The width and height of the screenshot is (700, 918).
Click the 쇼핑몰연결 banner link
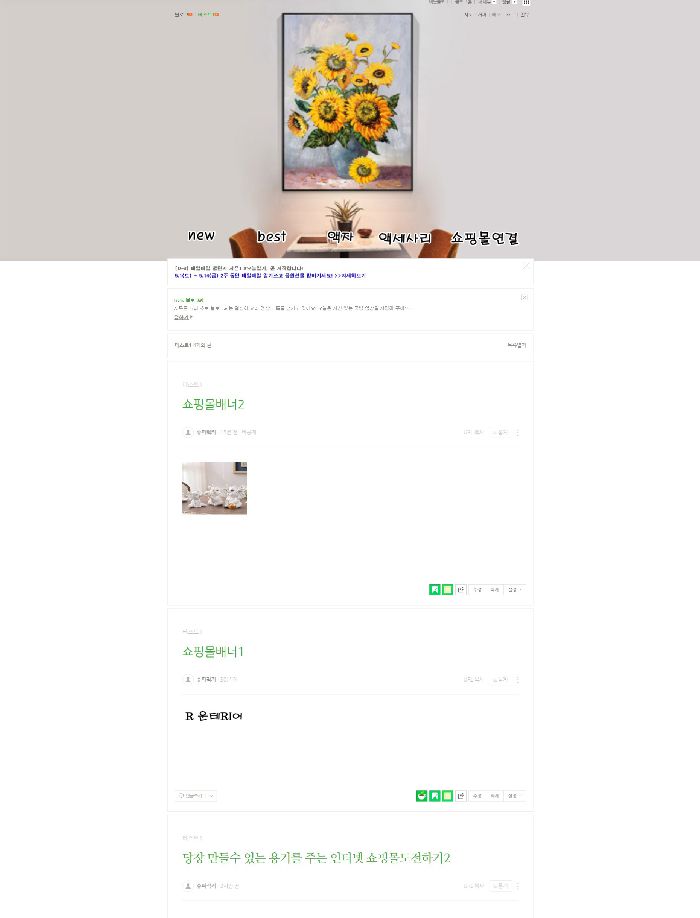[x=484, y=238]
